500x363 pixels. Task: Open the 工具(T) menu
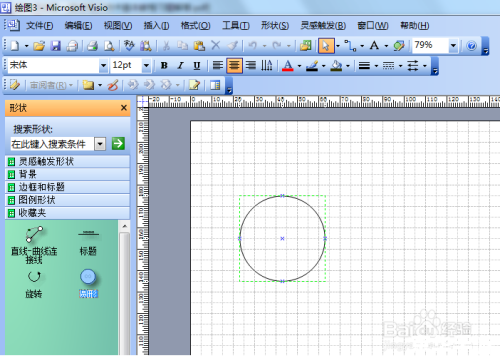pyautogui.click(x=236, y=26)
